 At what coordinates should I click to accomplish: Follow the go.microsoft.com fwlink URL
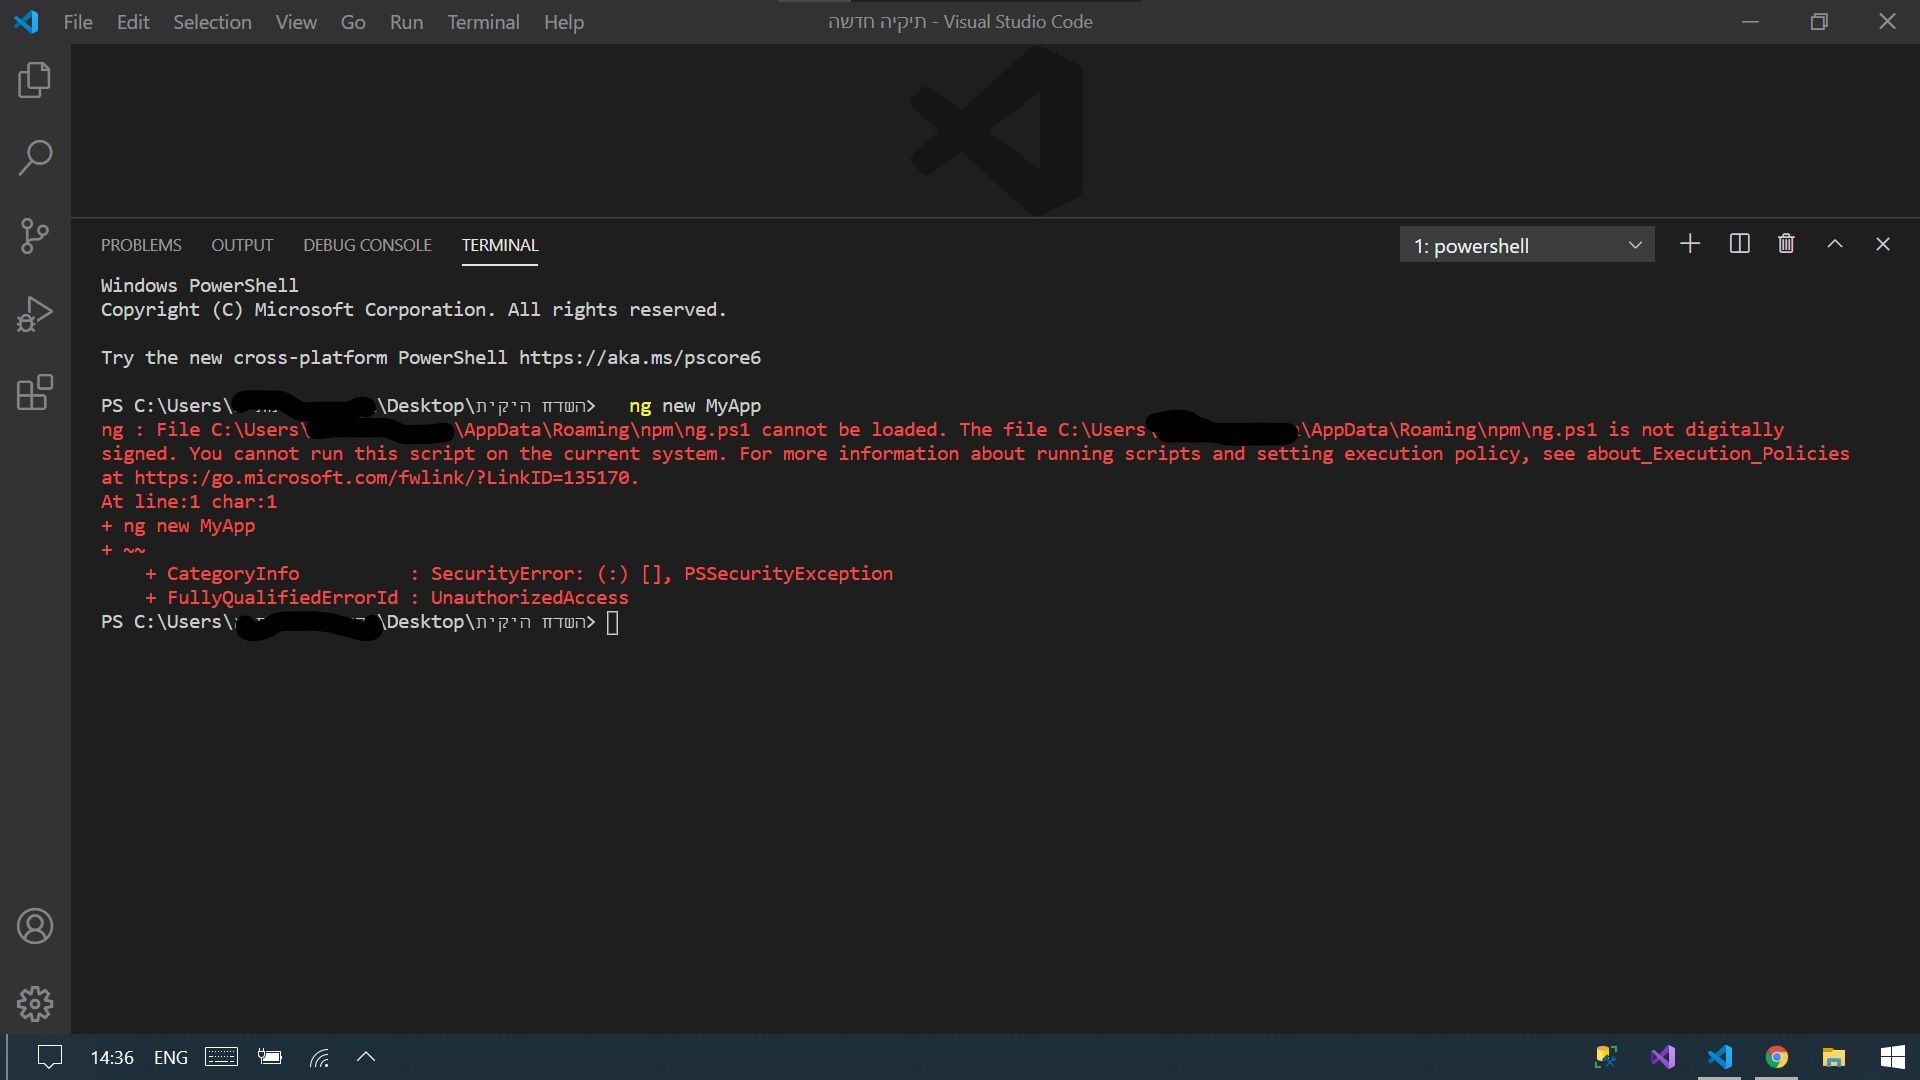(x=384, y=478)
